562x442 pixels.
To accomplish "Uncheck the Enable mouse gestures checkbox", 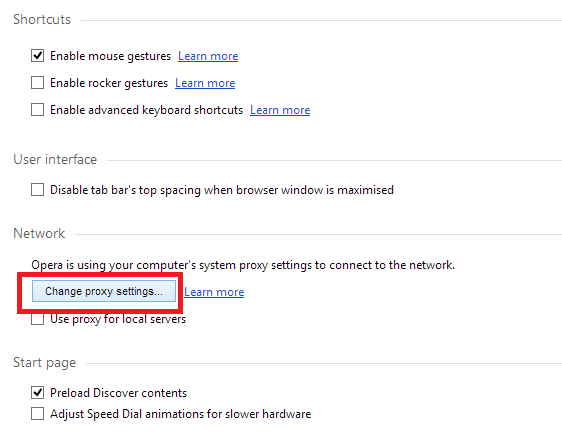I will tap(37, 56).
